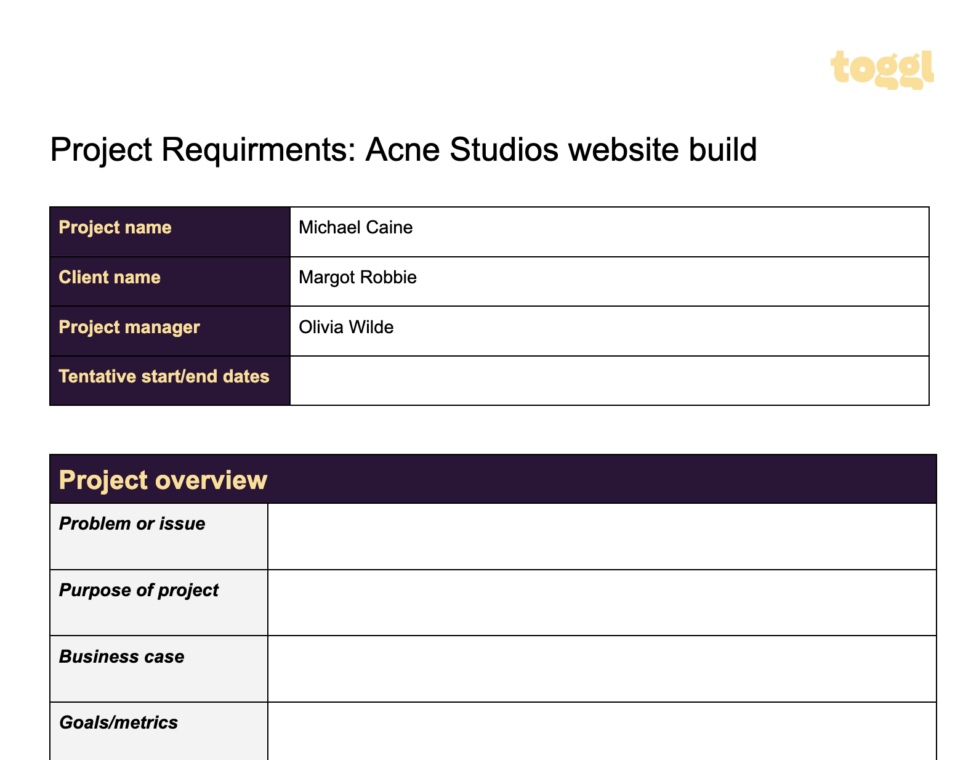Select the text Olivia Wilde
This screenshot has height=760, width=979.
coord(346,327)
